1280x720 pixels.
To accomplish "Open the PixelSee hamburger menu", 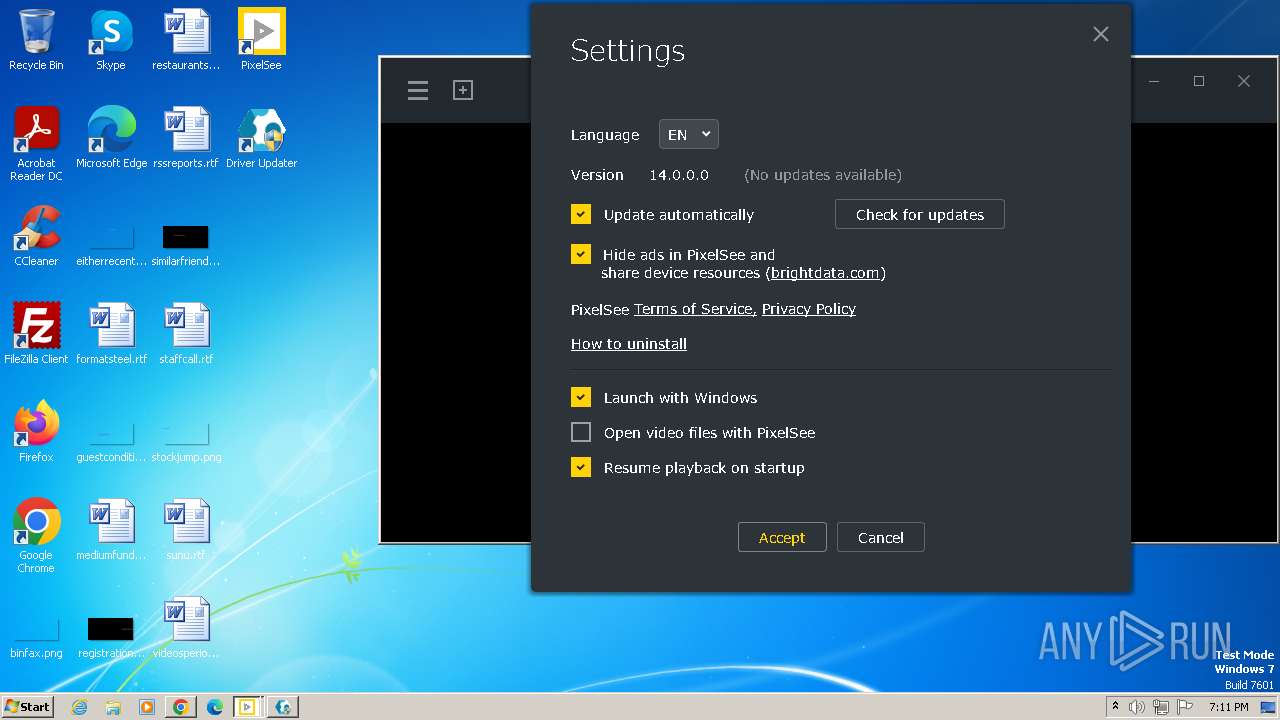I will click(418, 91).
